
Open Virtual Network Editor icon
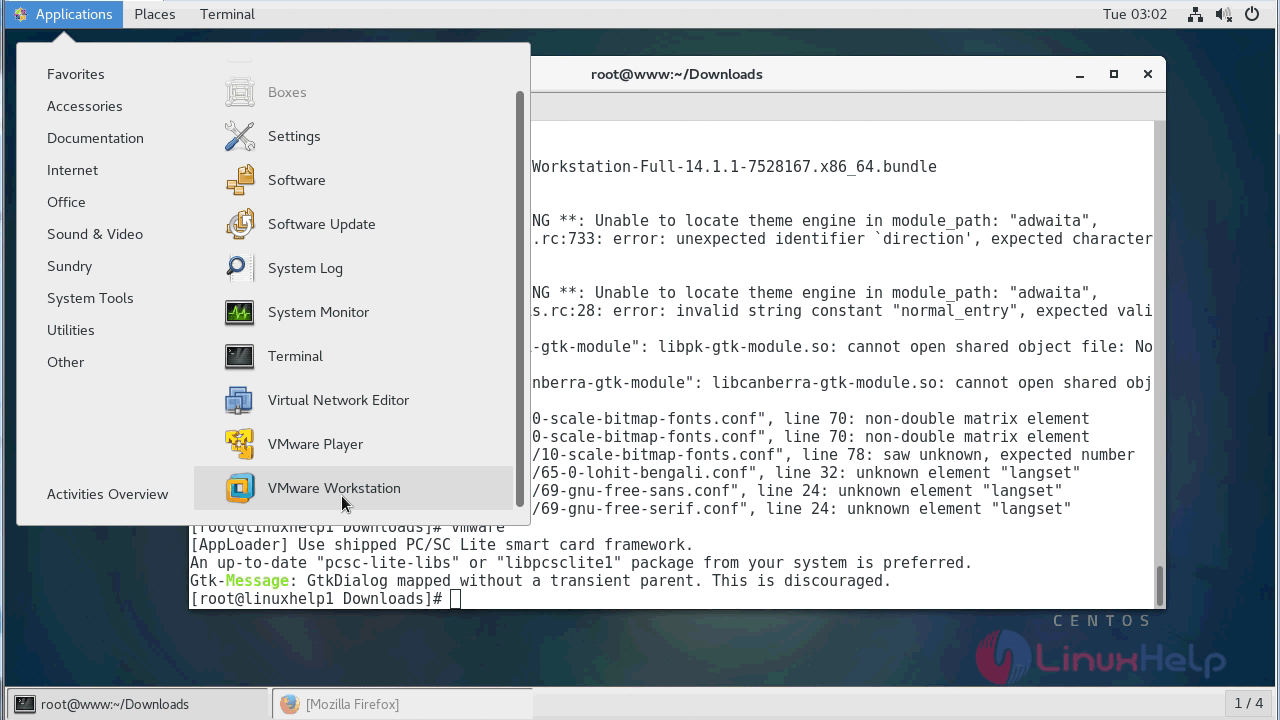pos(240,400)
